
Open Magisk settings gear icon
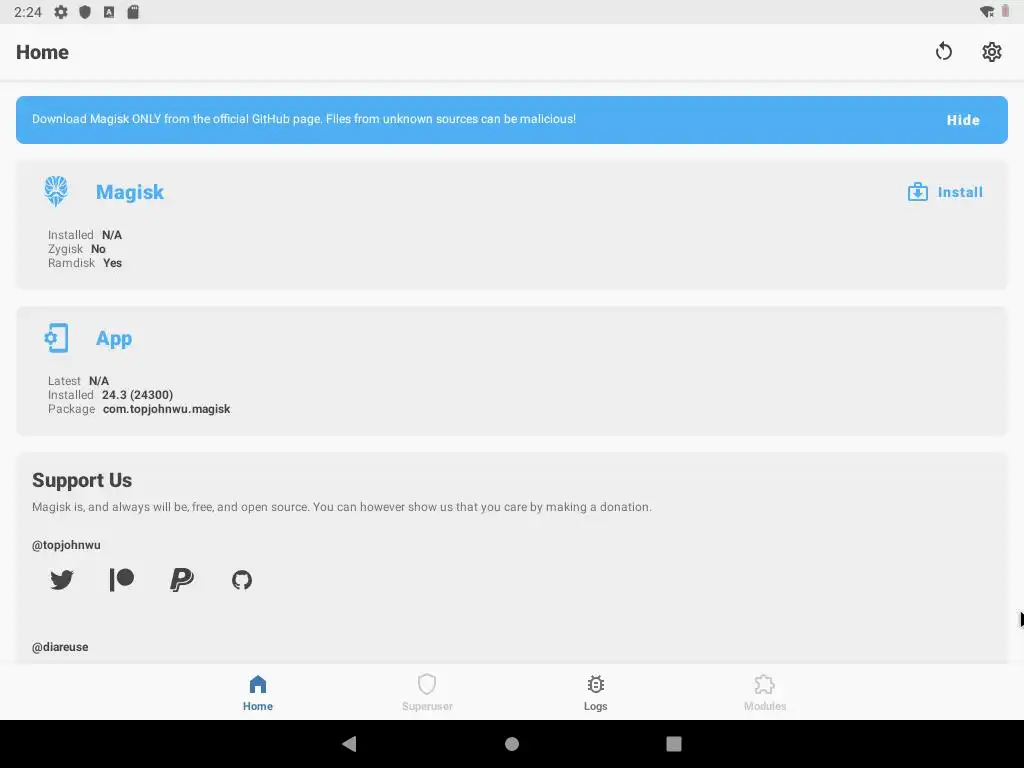click(991, 52)
